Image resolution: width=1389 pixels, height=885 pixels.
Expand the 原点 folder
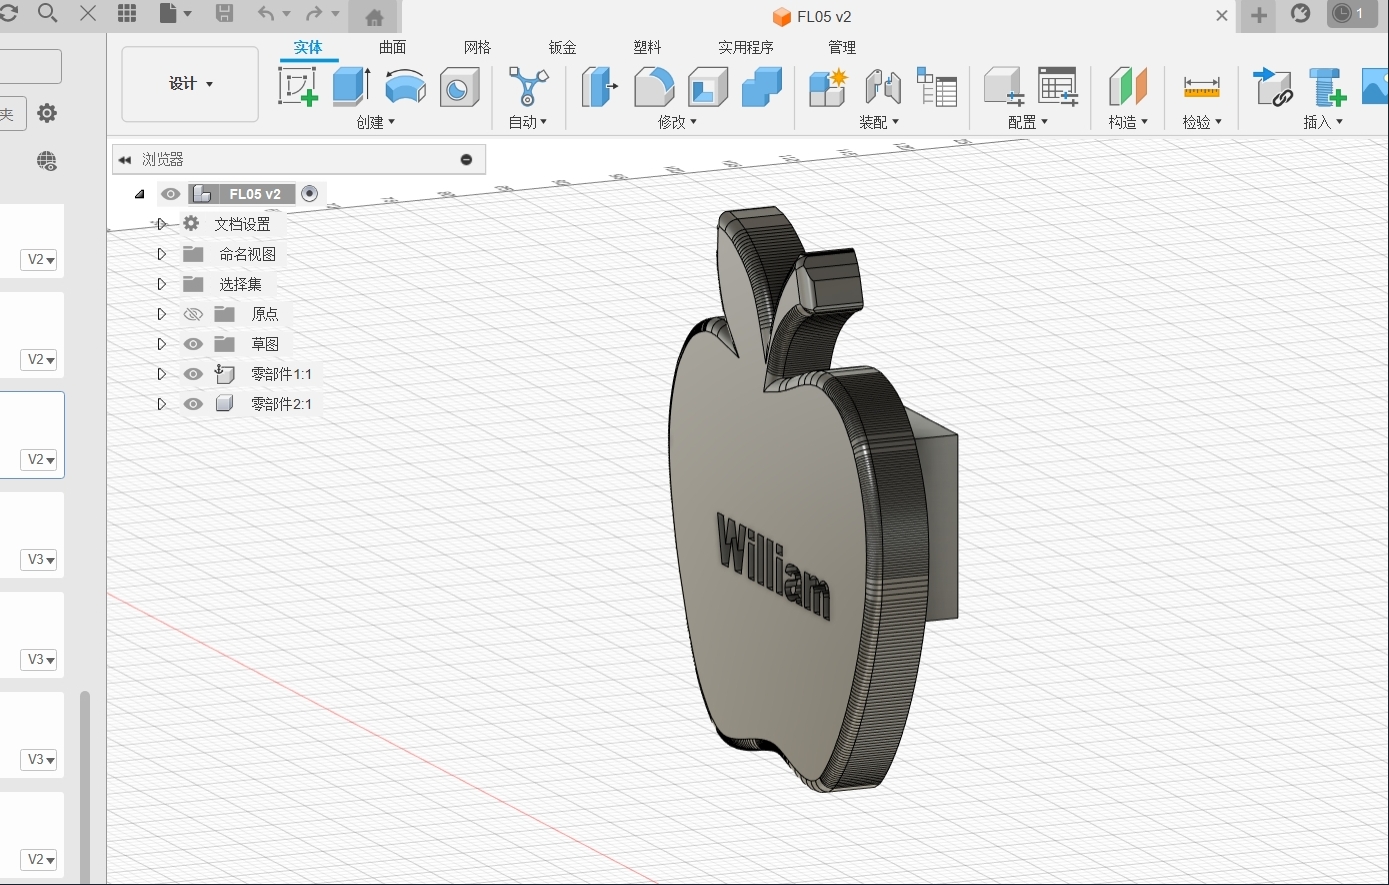point(161,314)
